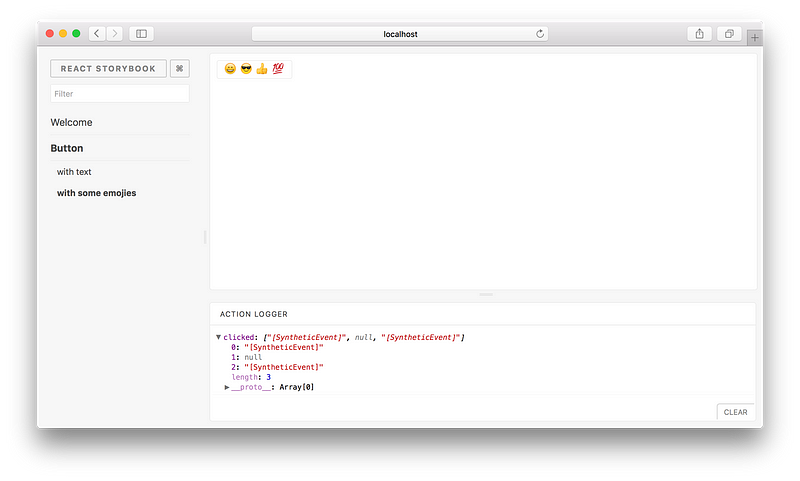Click the Safari back navigation arrow
This screenshot has width=800, height=481.
click(97, 34)
